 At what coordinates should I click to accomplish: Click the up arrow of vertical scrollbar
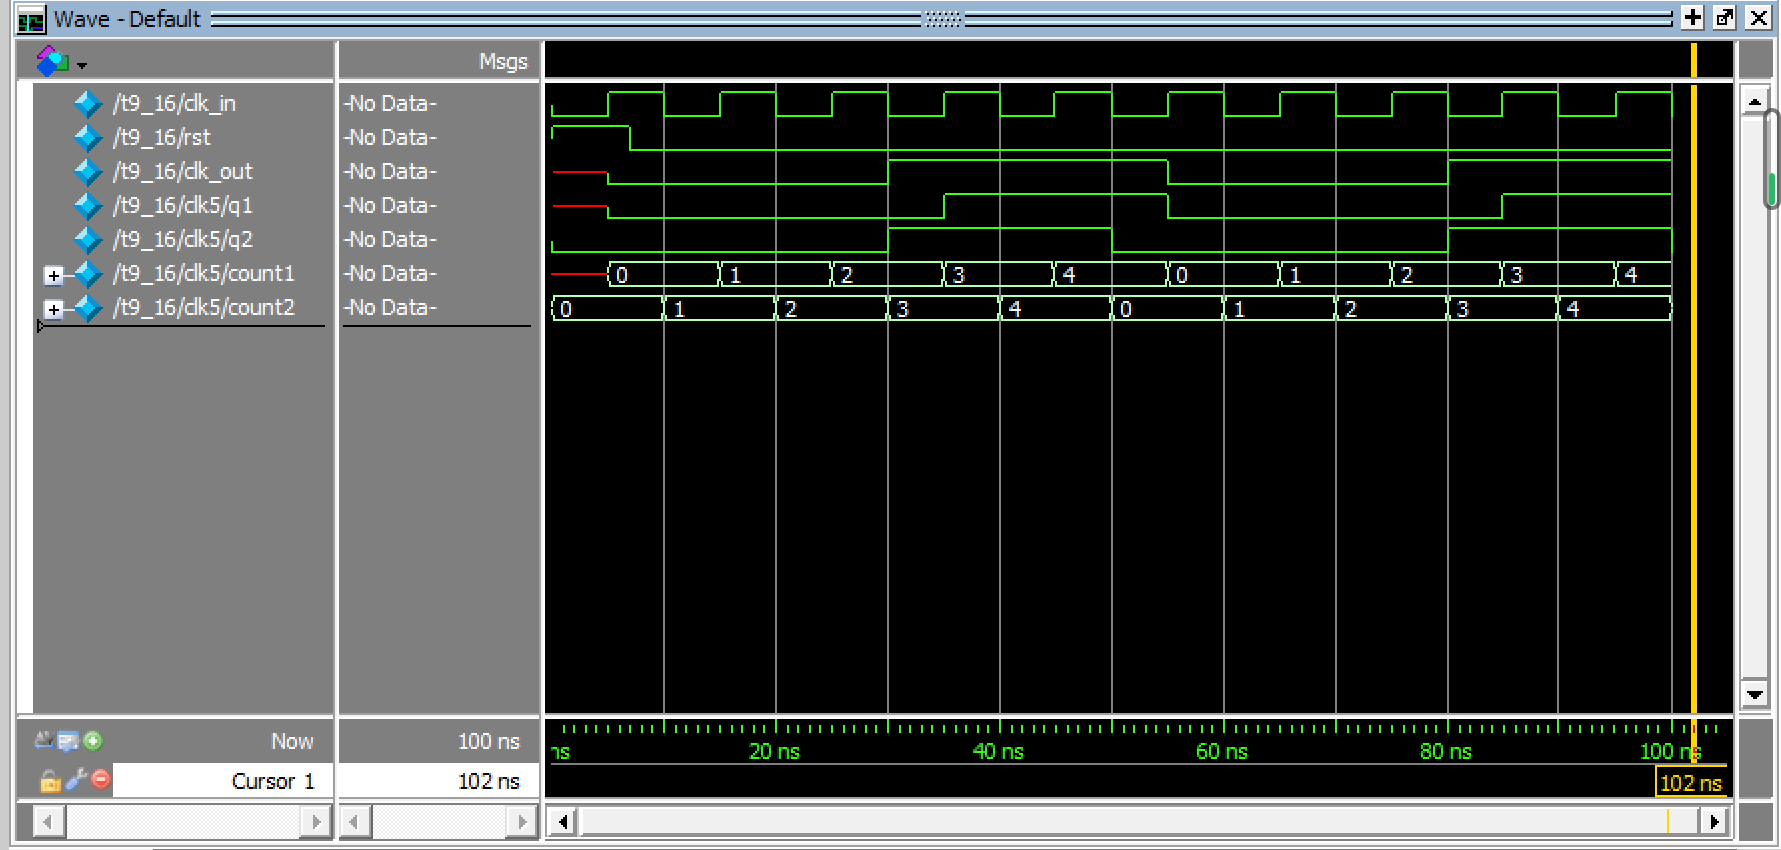[x=1755, y=101]
